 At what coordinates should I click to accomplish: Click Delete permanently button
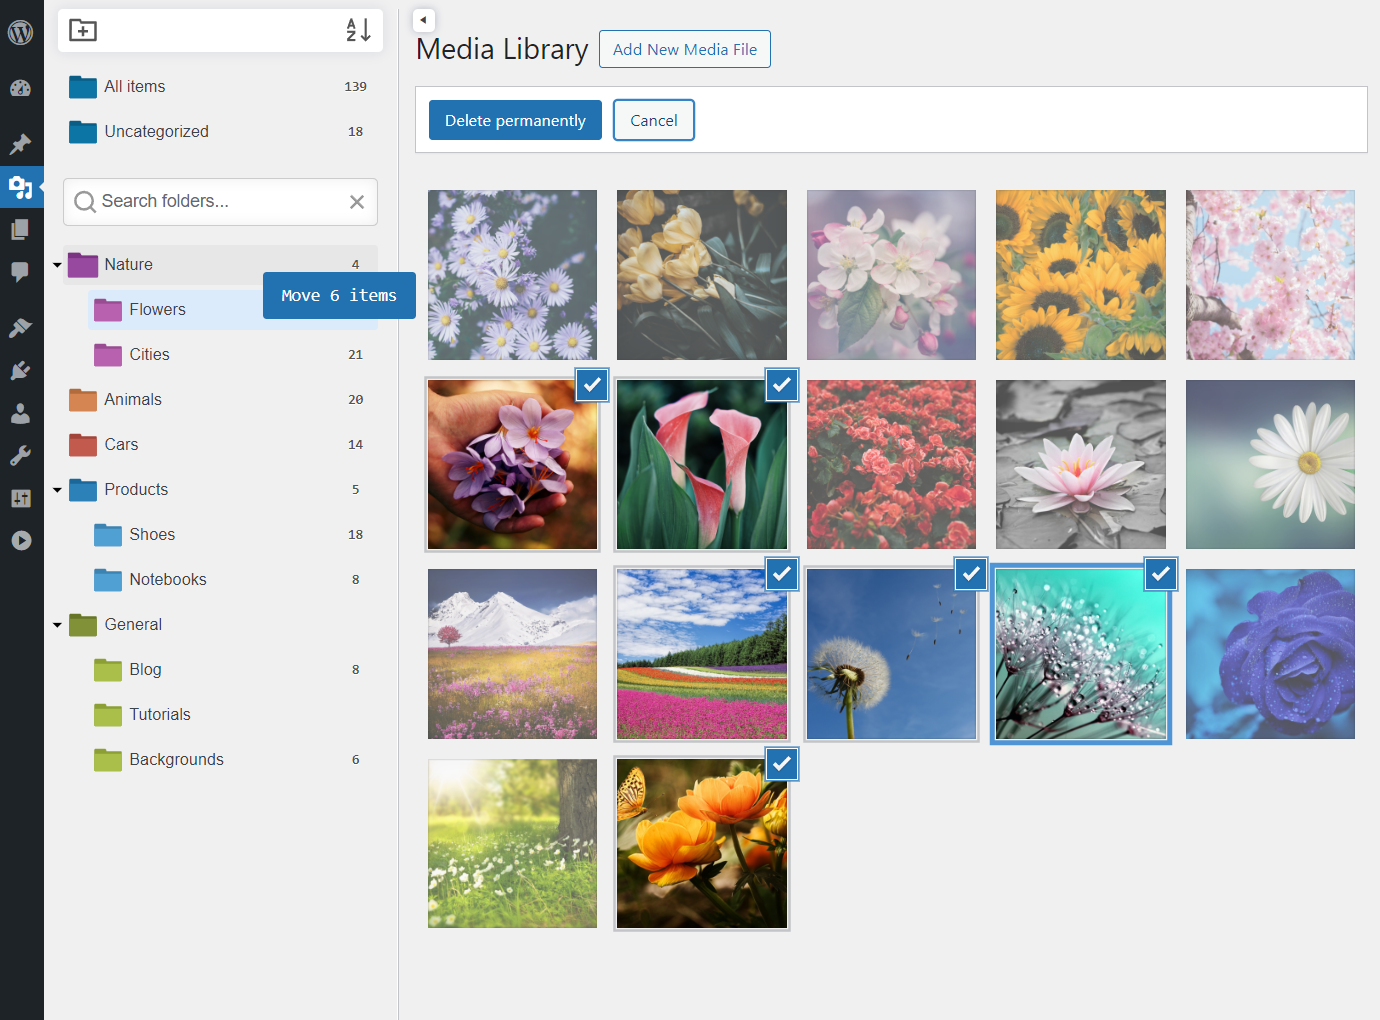[x=515, y=120]
